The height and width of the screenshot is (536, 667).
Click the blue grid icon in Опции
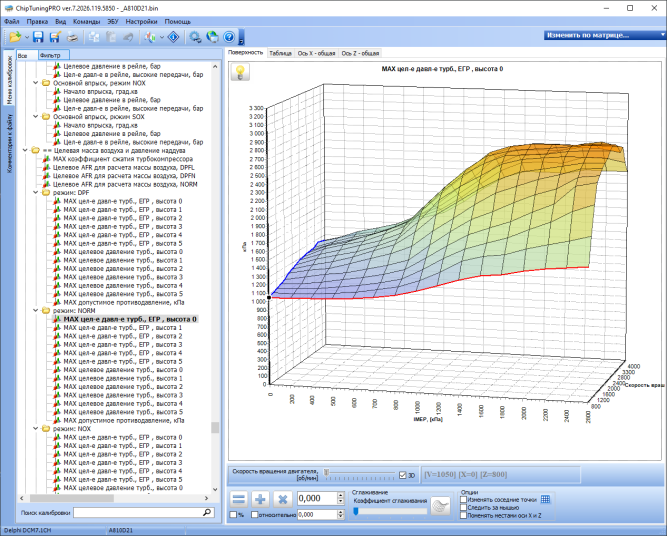click(545, 499)
